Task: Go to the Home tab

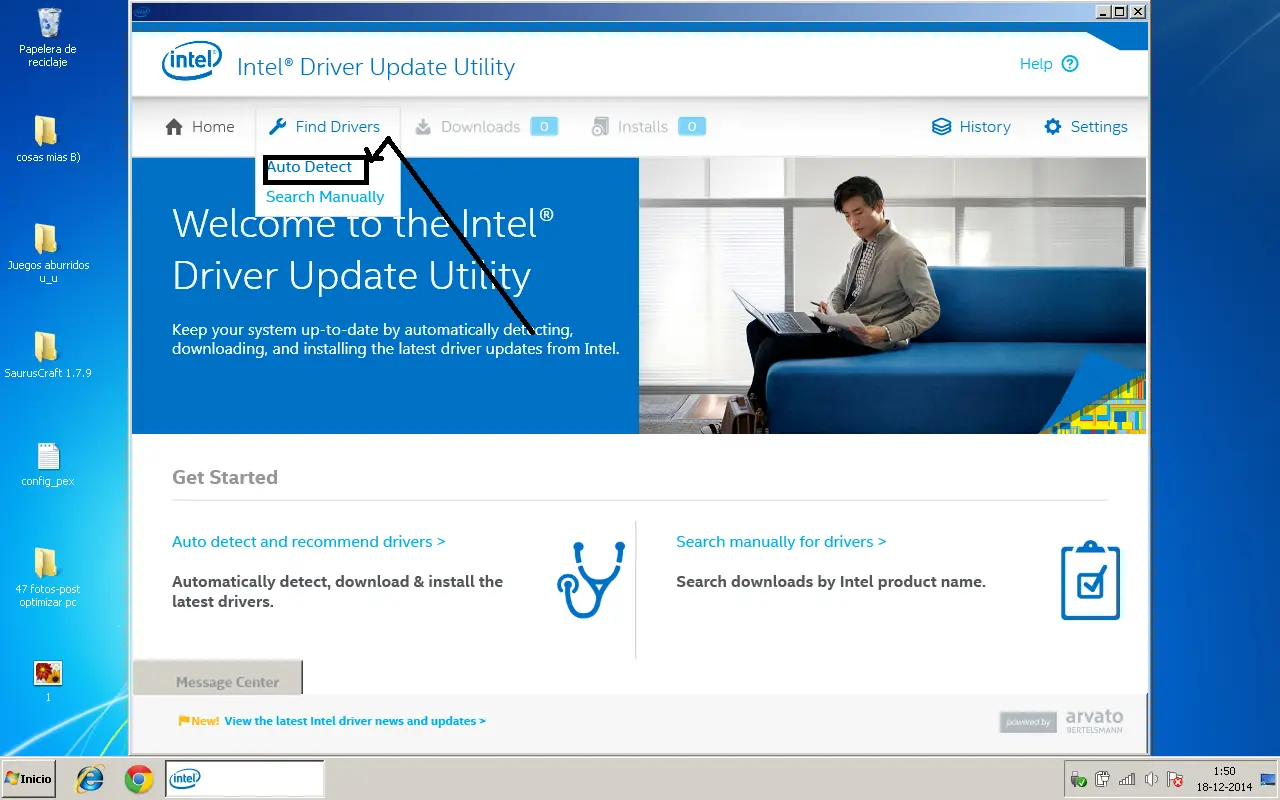Action: pos(200,127)
